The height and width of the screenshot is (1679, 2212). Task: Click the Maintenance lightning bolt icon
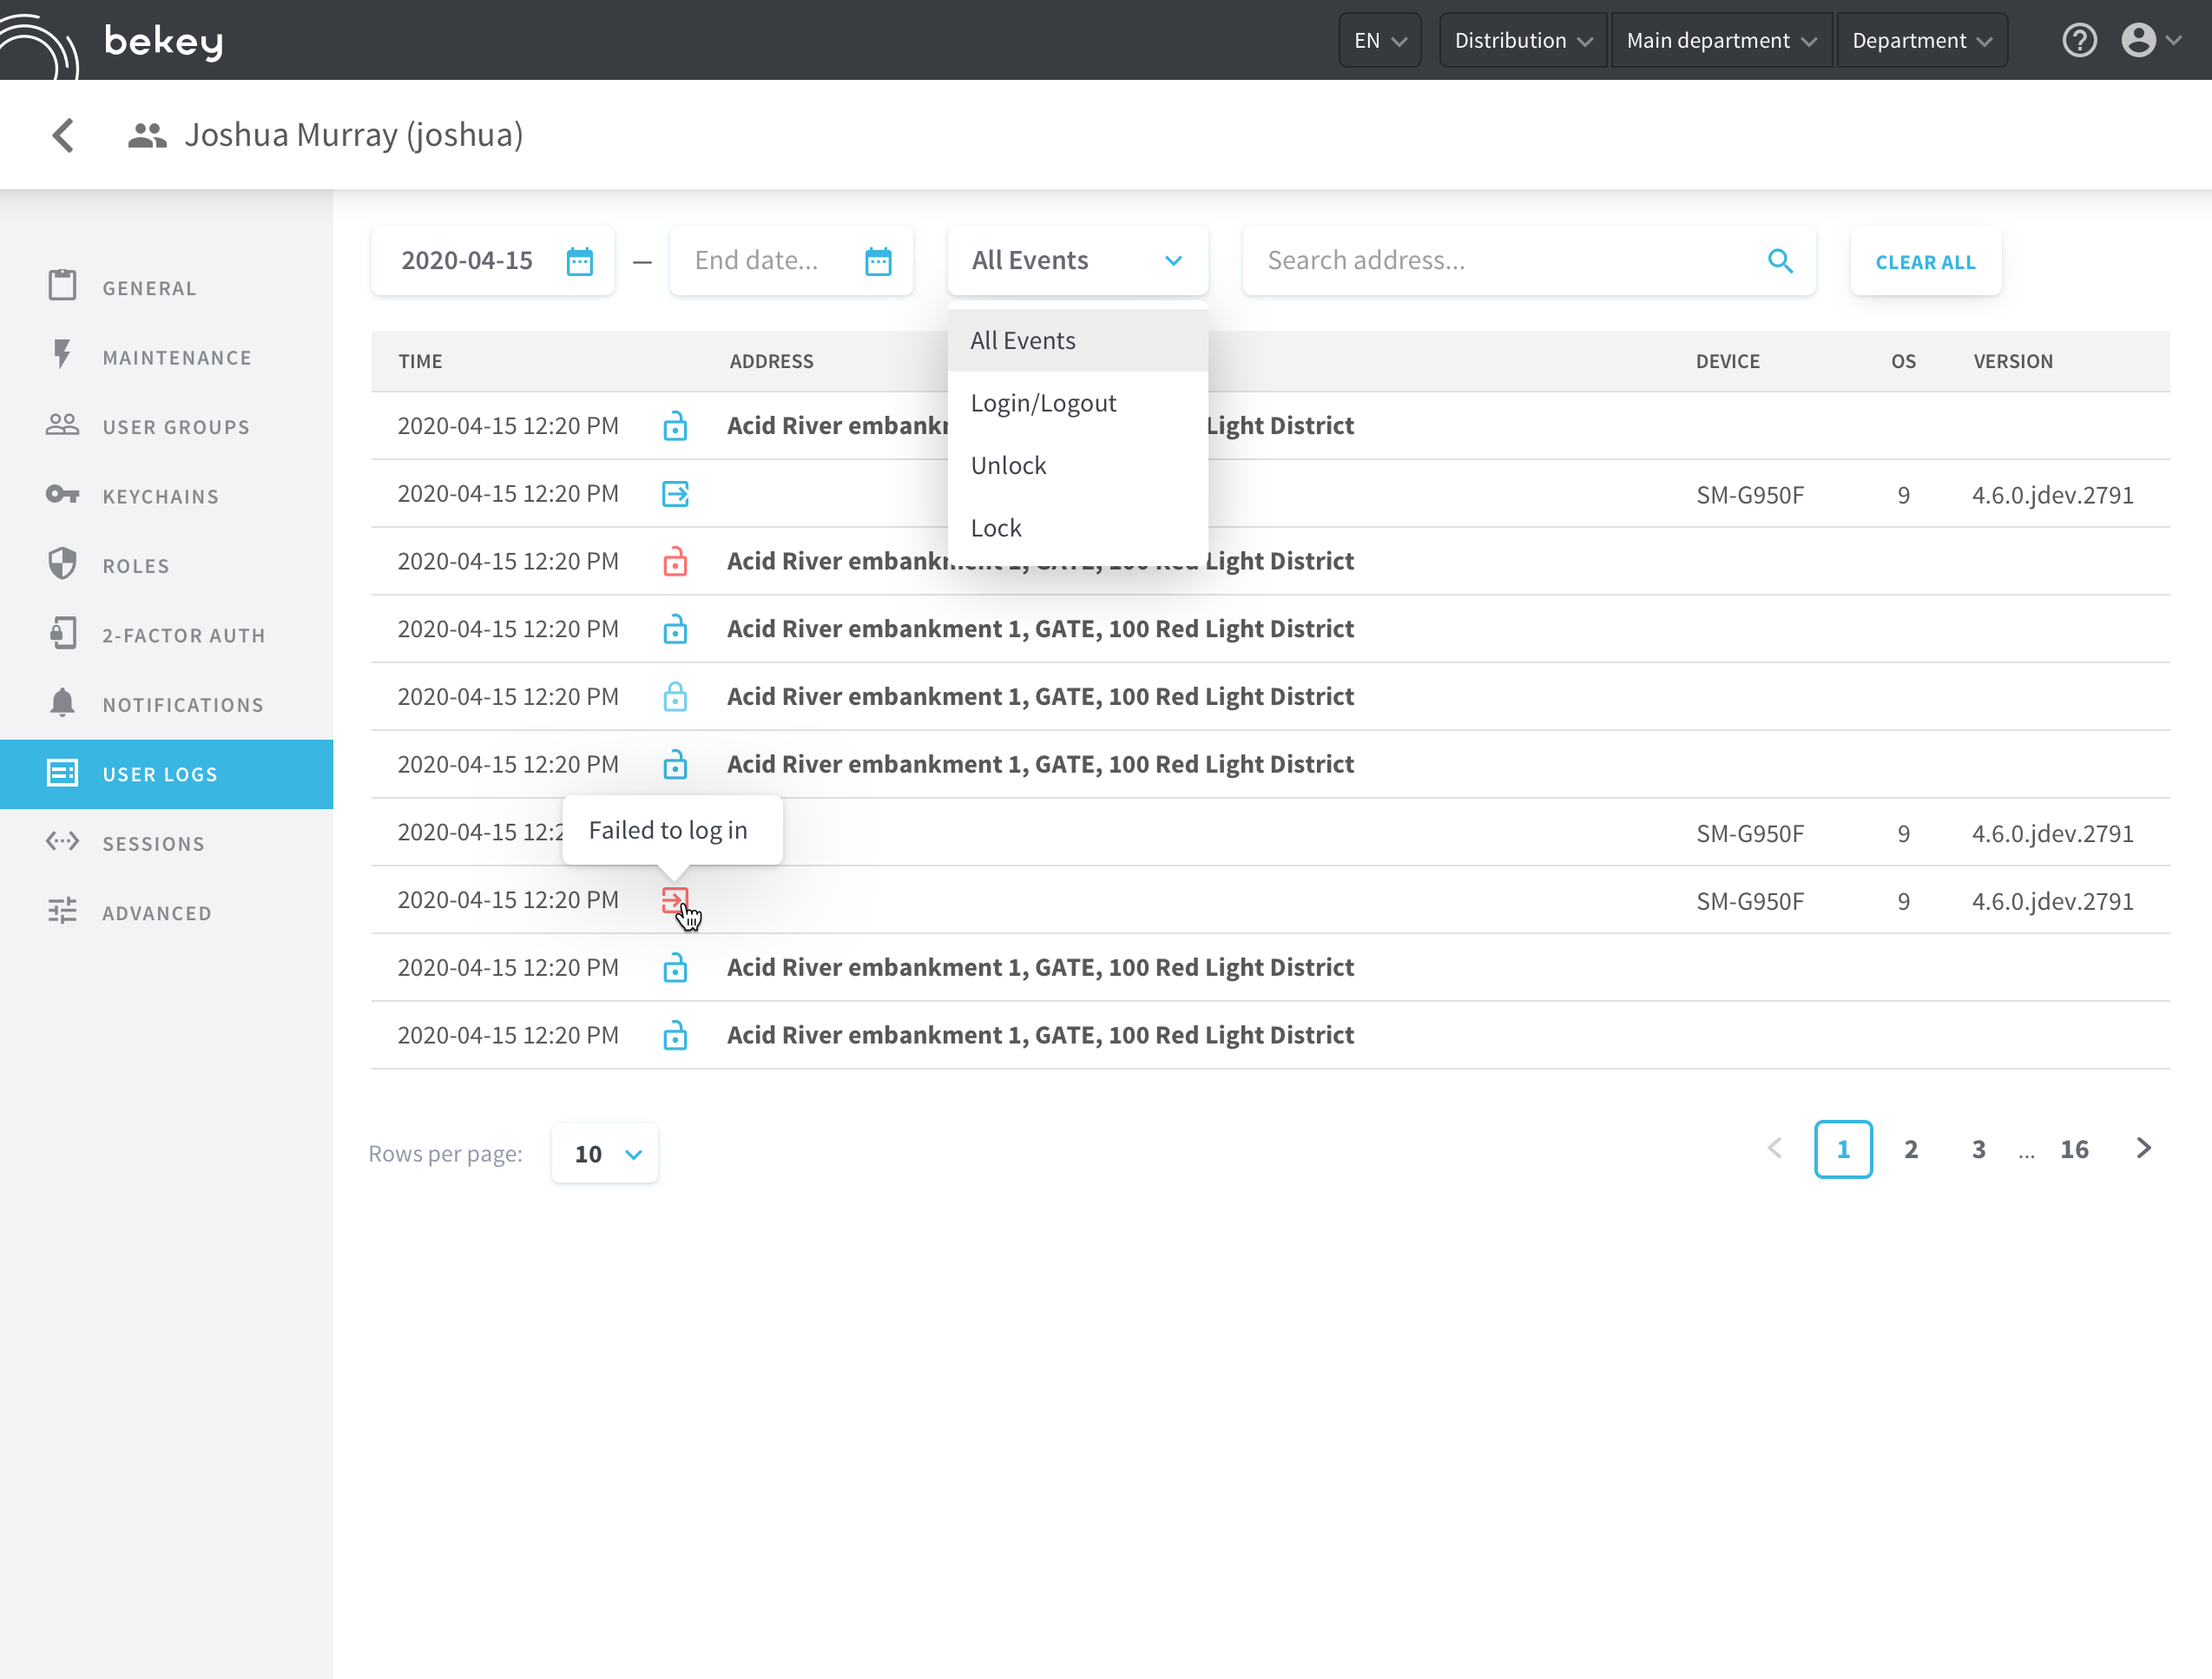62,354
